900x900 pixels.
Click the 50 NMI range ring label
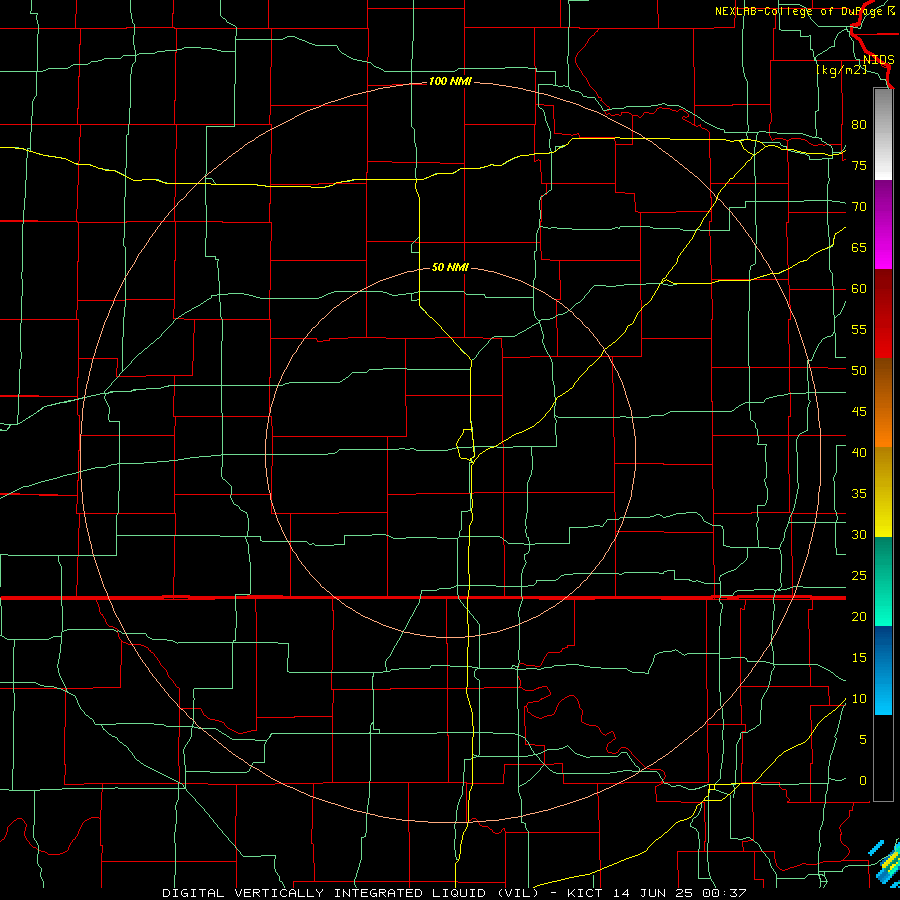[x=450, y=267]
